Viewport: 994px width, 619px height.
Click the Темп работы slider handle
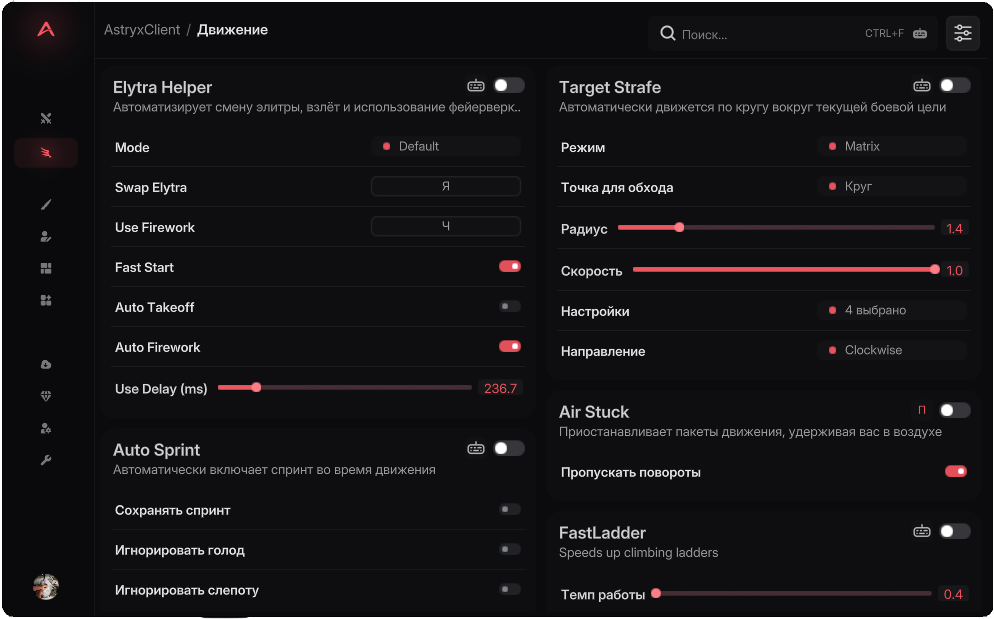coord(656,593)
